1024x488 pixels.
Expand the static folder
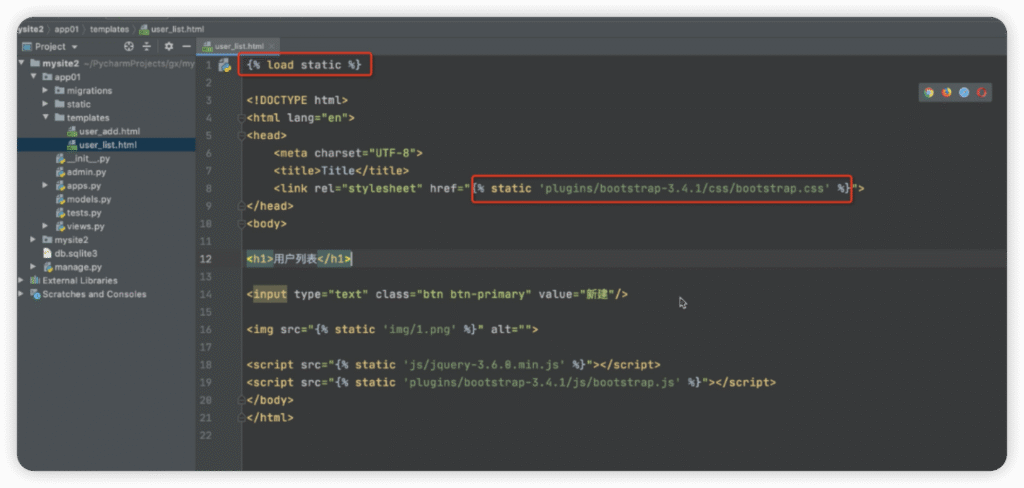[x=46, y=104]
